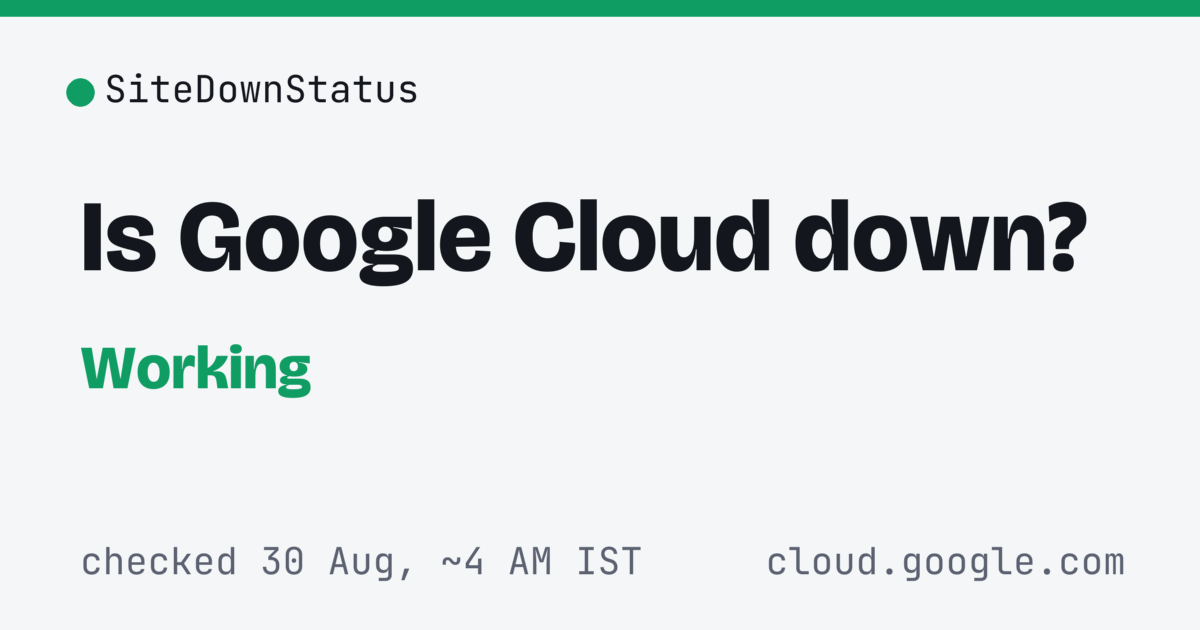Select the '~4 AM IST' time text
The image size is (1200, 630).
click(540, 562)
